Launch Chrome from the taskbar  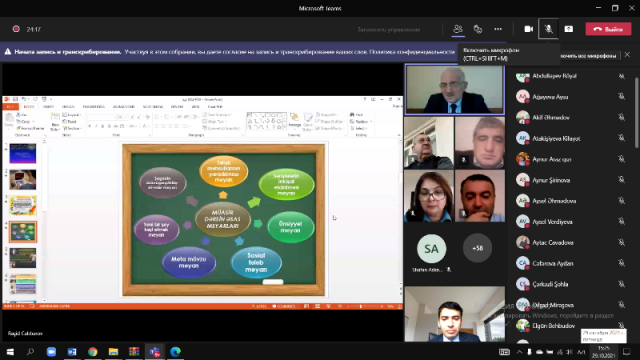pyautogui.click(x=93, y=351)
